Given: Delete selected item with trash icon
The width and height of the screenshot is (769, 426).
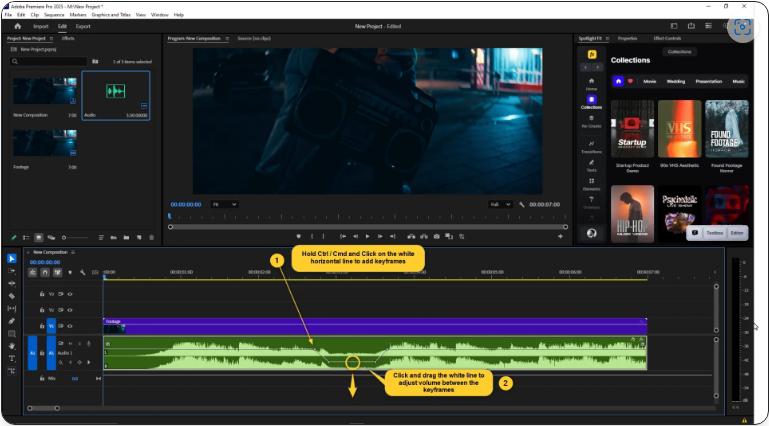Looking at the screenshot, I should point(152,237).
